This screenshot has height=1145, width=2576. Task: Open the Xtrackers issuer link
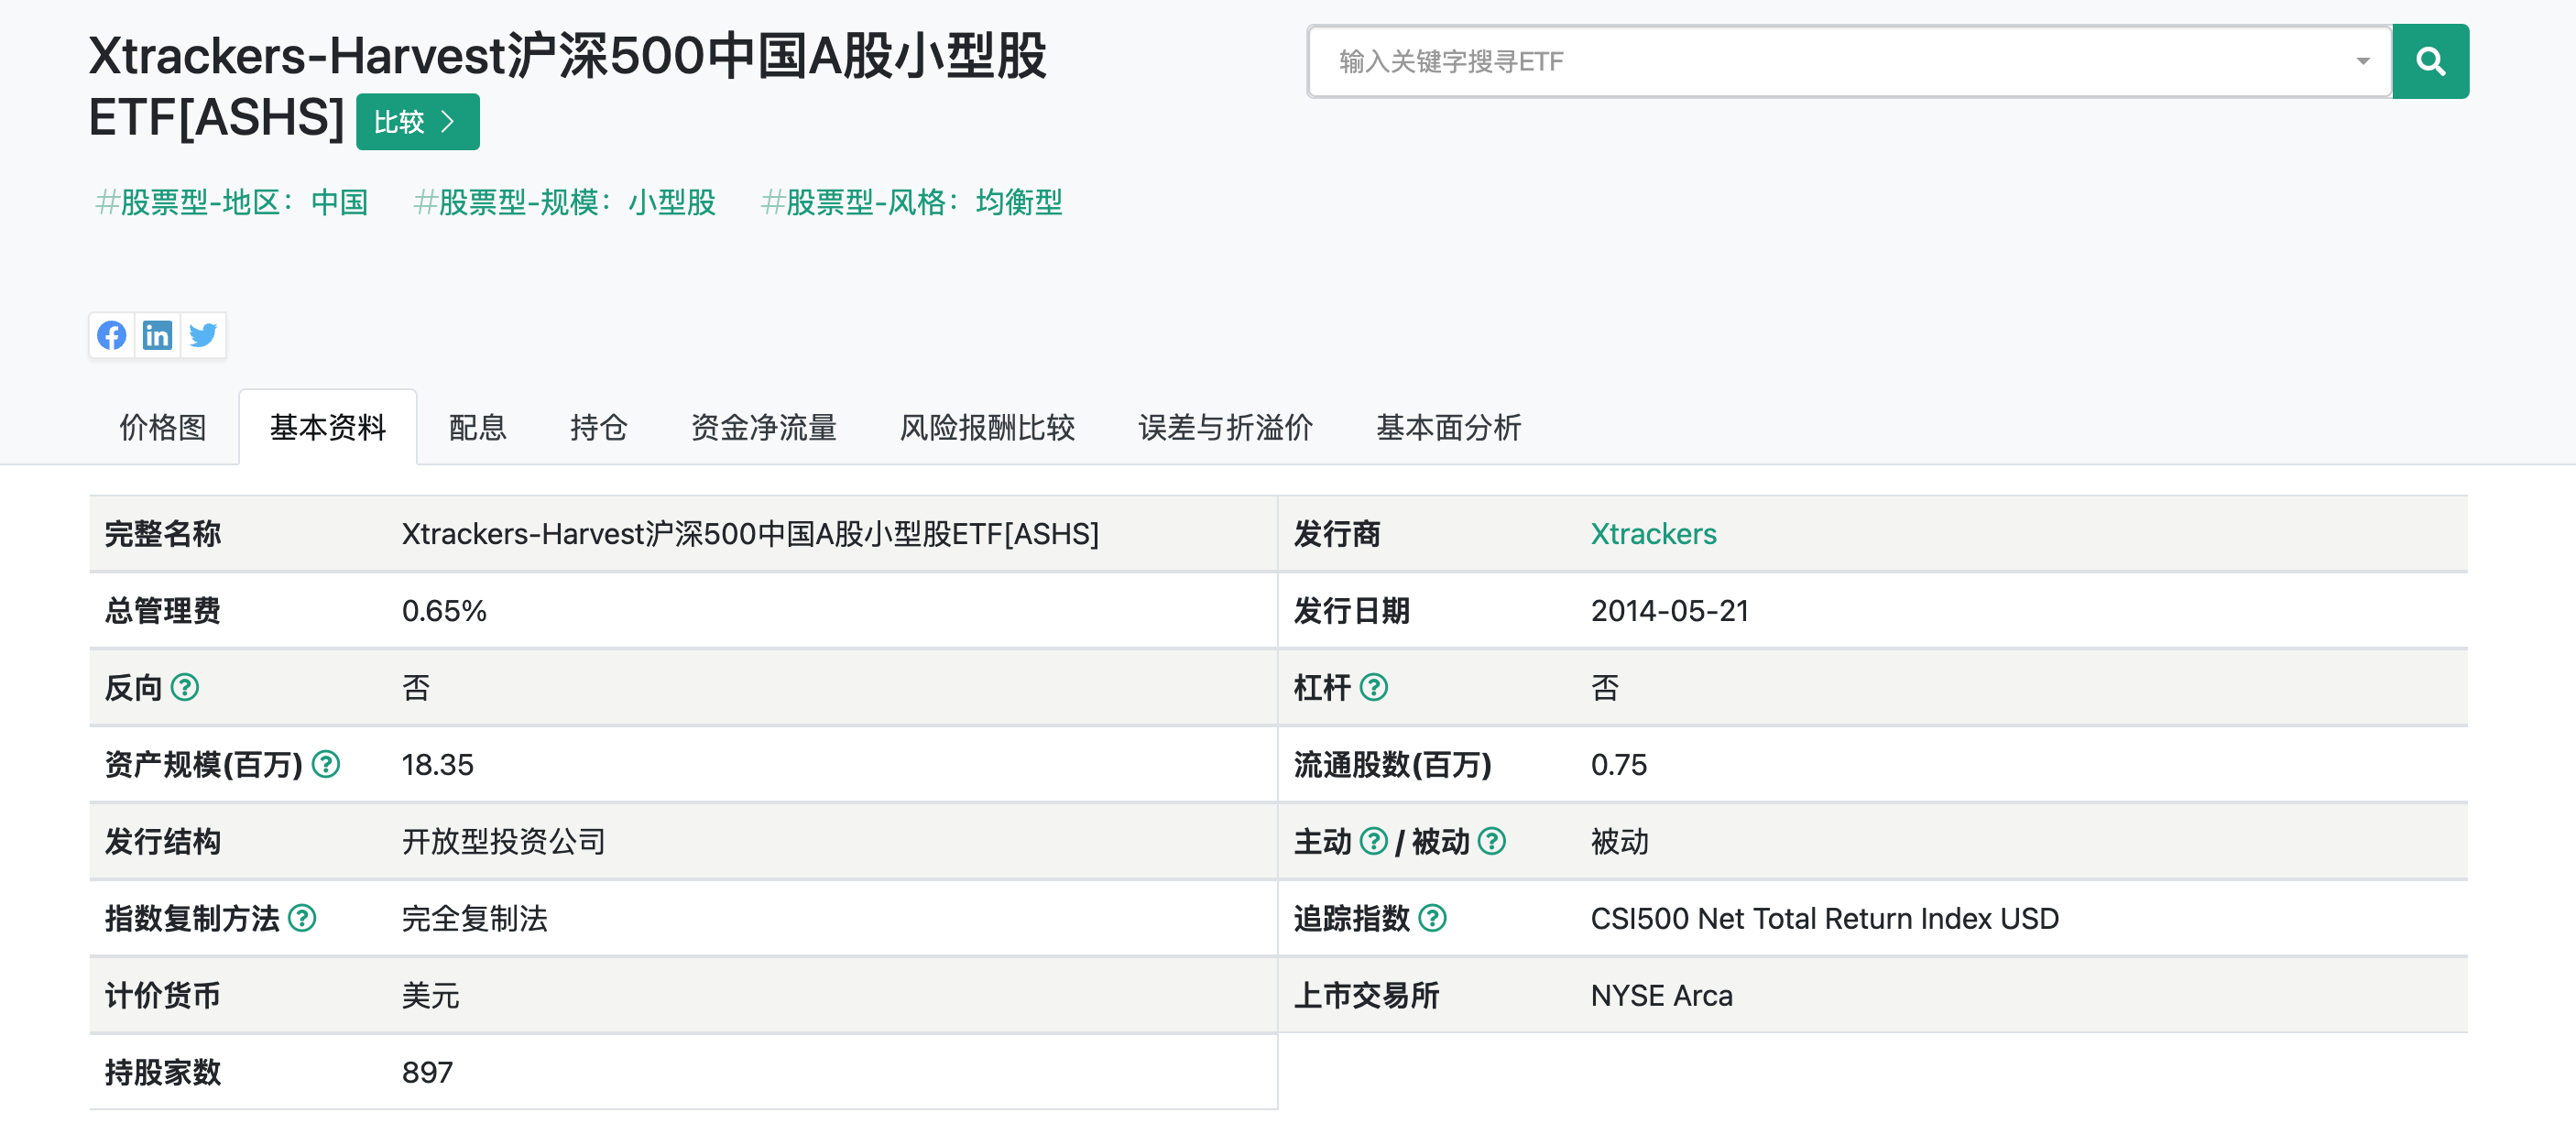[x=1653, y=534]
